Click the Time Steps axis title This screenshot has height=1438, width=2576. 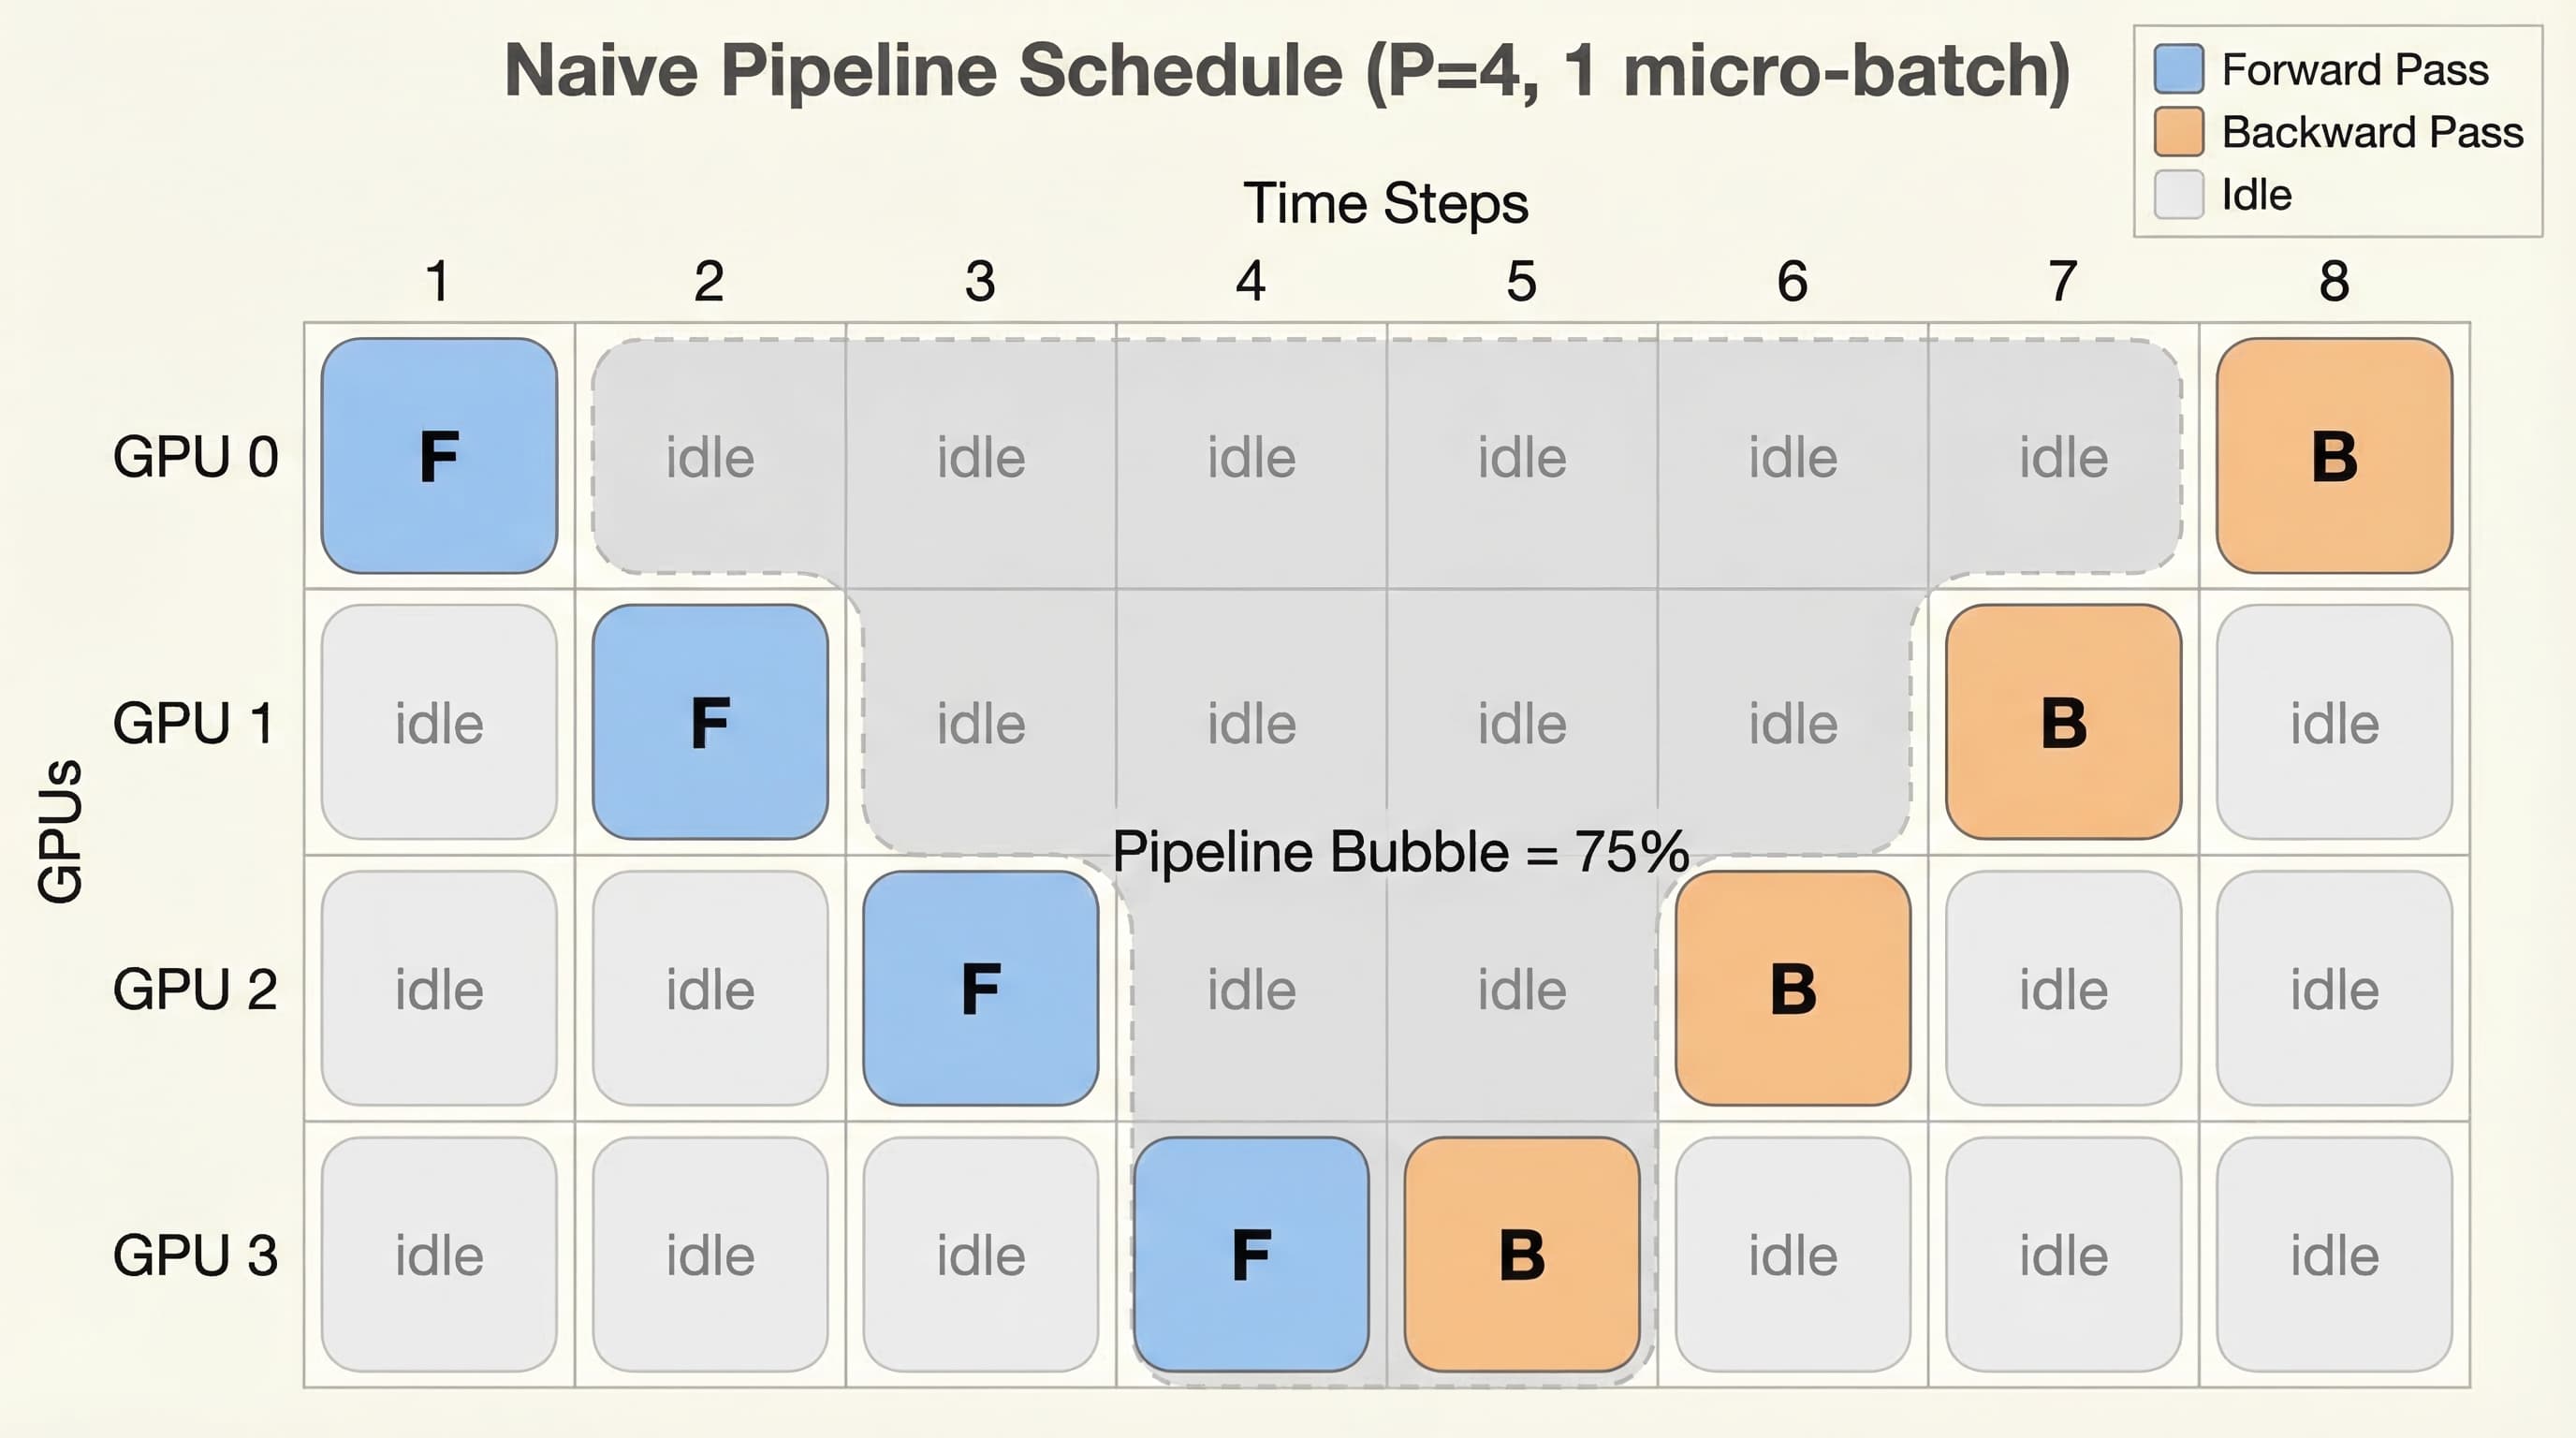tap(1385, 204)
